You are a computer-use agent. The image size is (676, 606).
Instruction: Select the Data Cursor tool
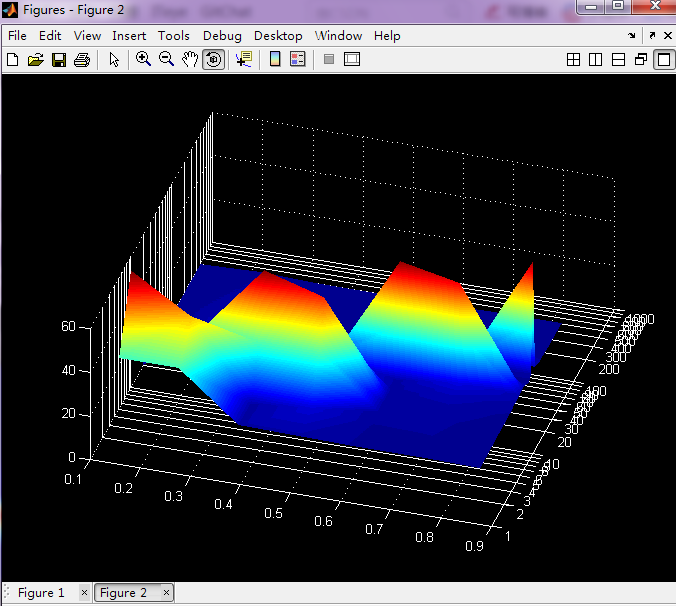pyautogui.click(x=244, y=59)
